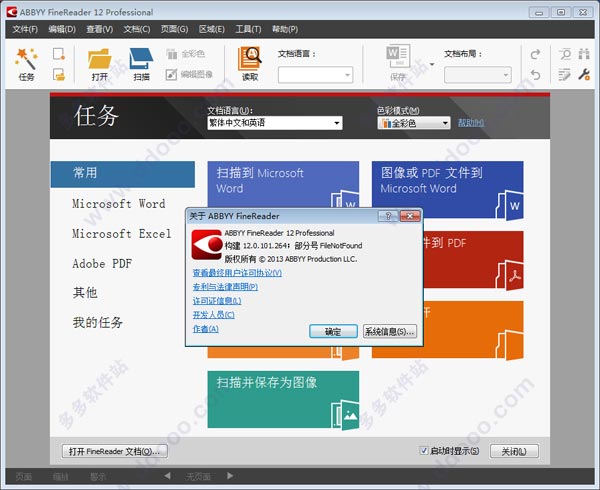This screenshot has height=490, width=600.
Task: Click the page analysis icon beside binoculars
Action: pyautogui.click(x=564, y=54)
